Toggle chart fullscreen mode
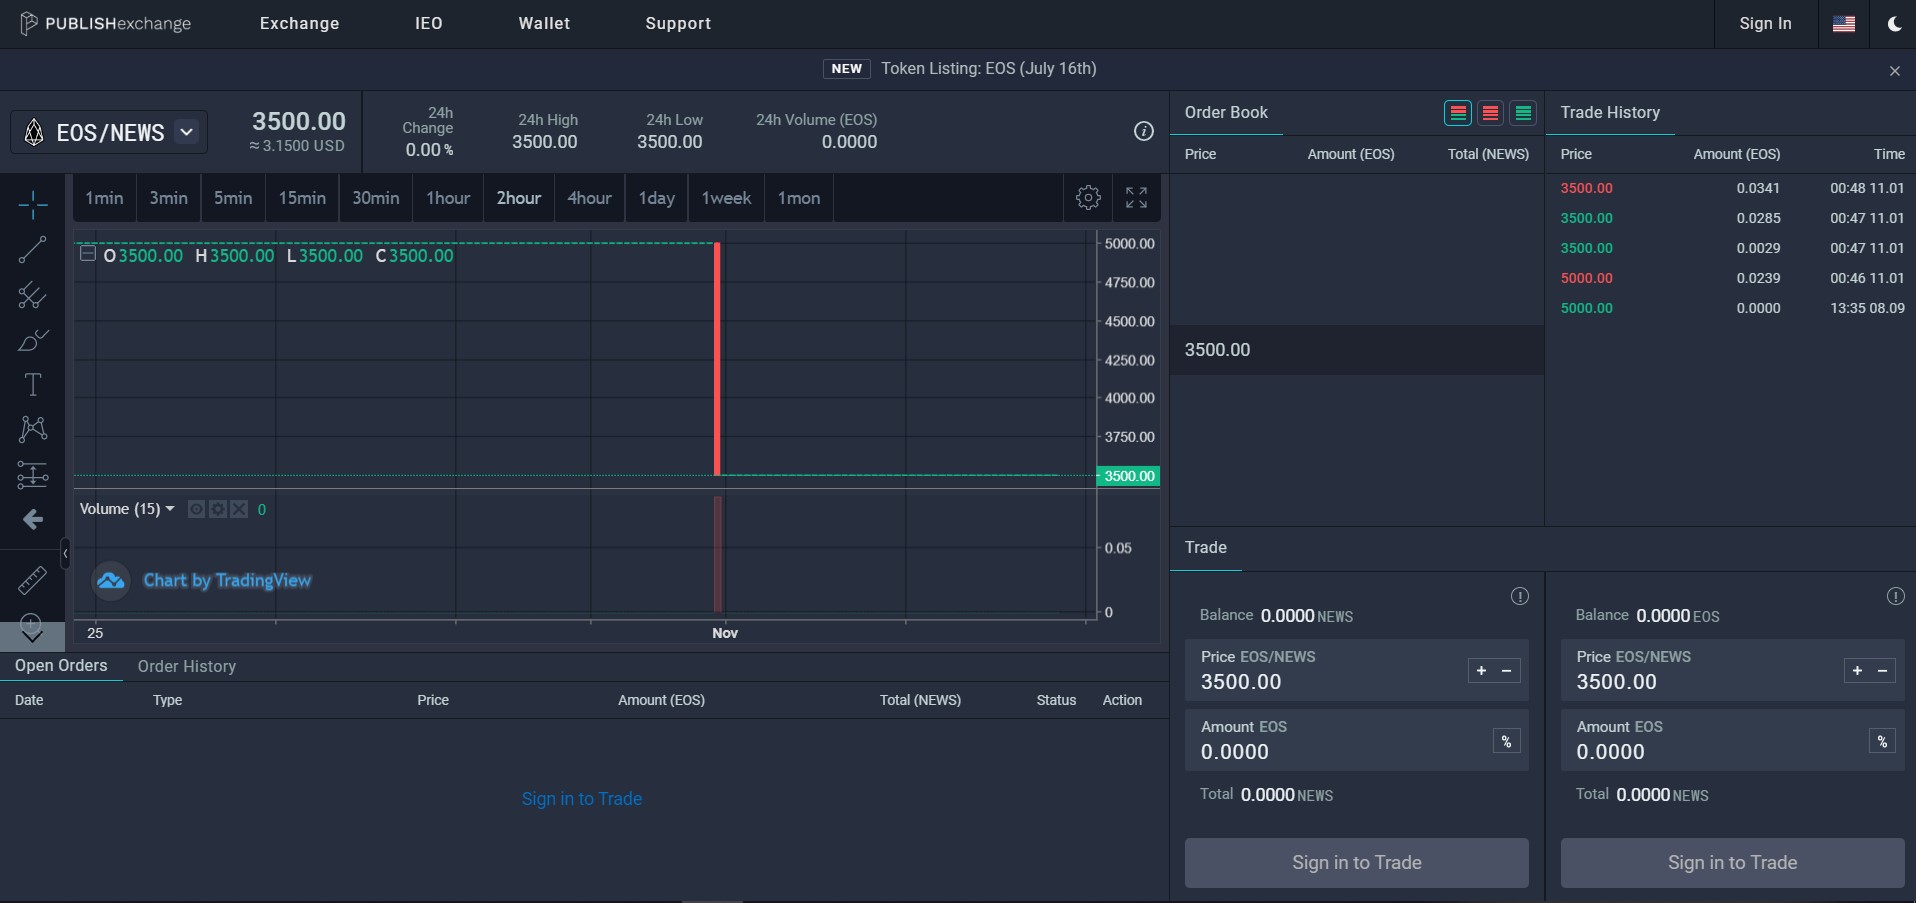This screenshot has height=903, width=1916. click(1136, 198)
